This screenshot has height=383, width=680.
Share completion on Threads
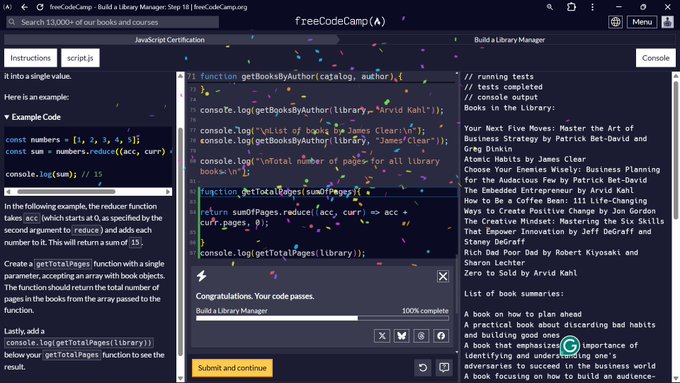[421, 336]
